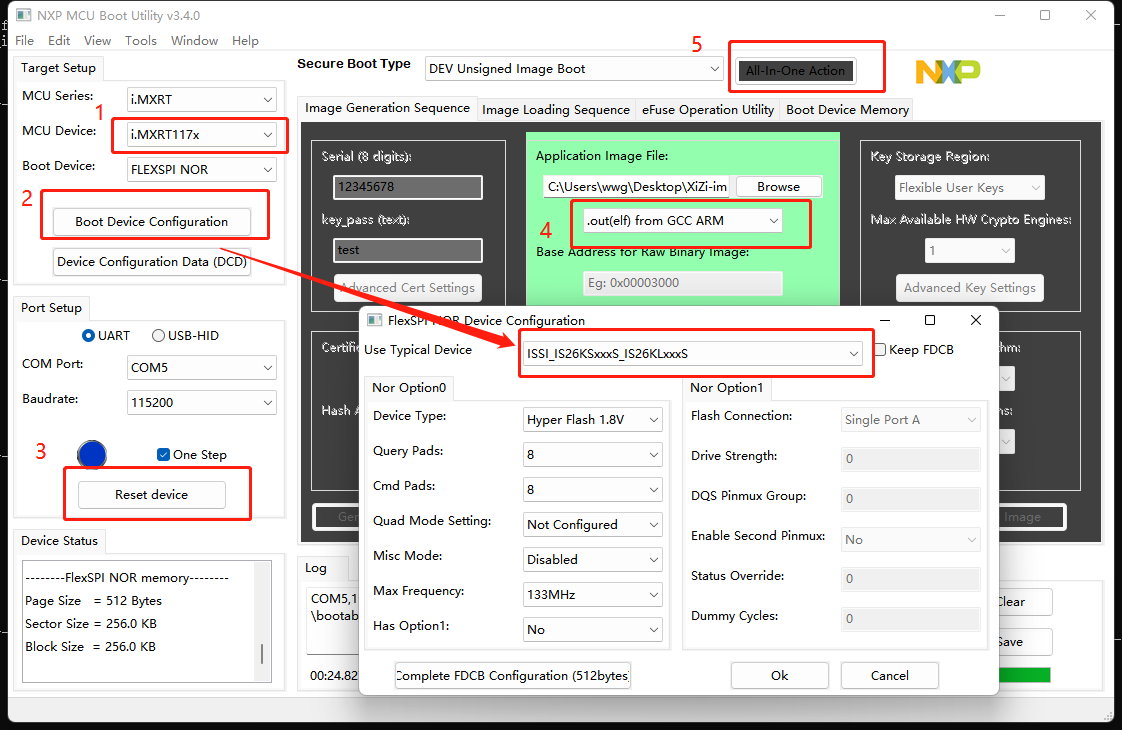Viewport: 1122px width, 730px height.
Task: Click Cancel in the FlexSPI configuration dialog
Action: coord(889,676)
